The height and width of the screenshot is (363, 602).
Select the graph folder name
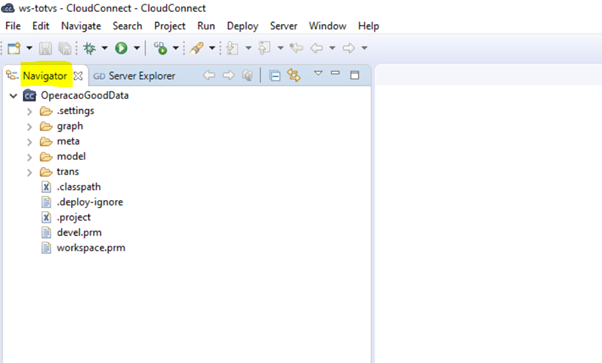pos(70,126)
